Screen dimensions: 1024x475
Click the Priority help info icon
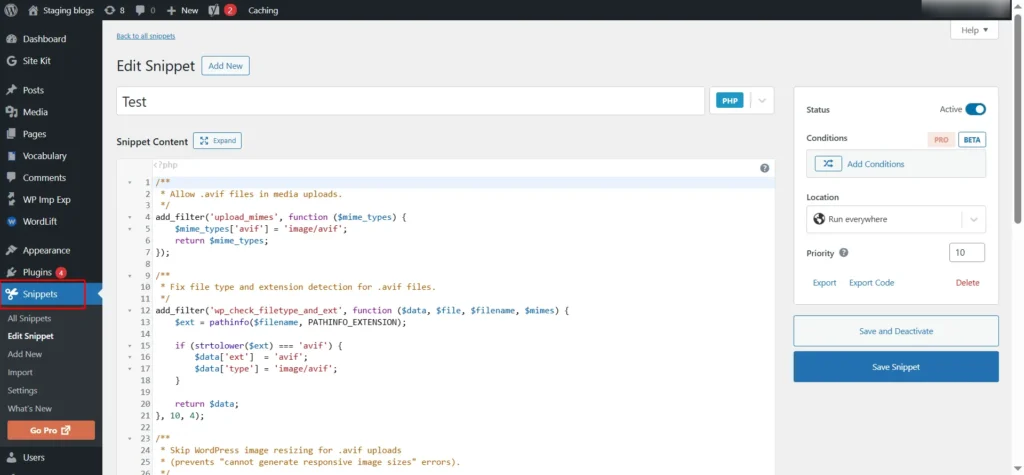tap(844, 253)
